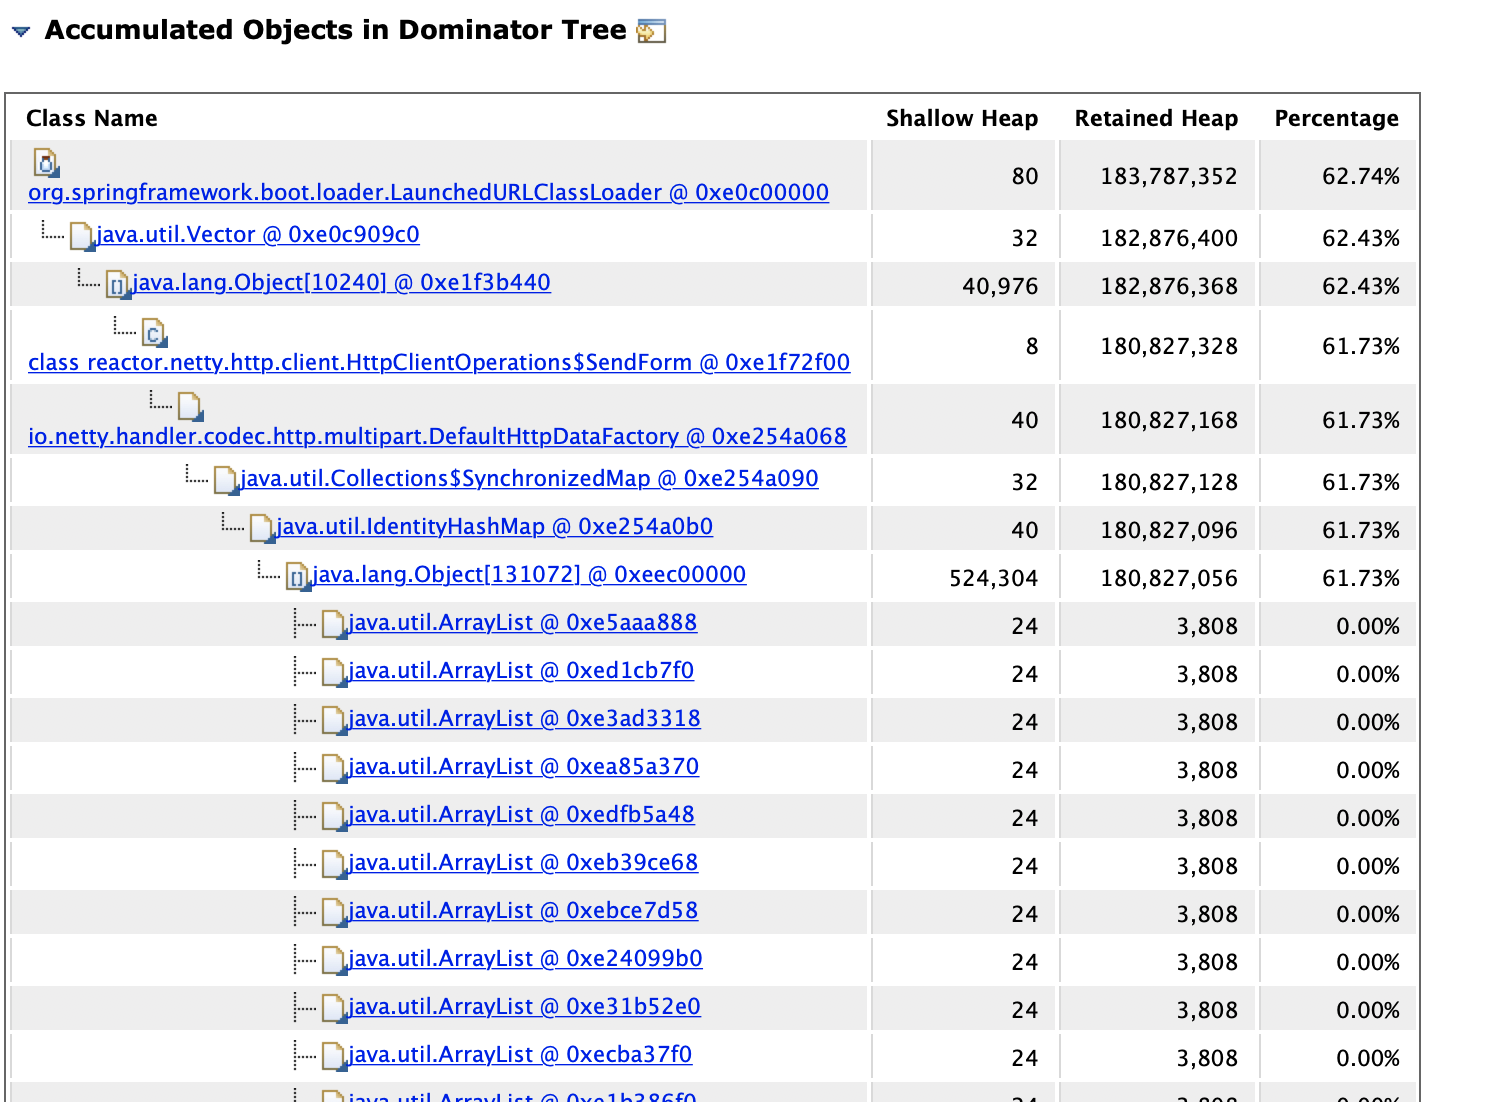Open java.util.ArrayList @ 0xe5aaa888 link
This screenshot has width=1486, height=1102.
522,622
